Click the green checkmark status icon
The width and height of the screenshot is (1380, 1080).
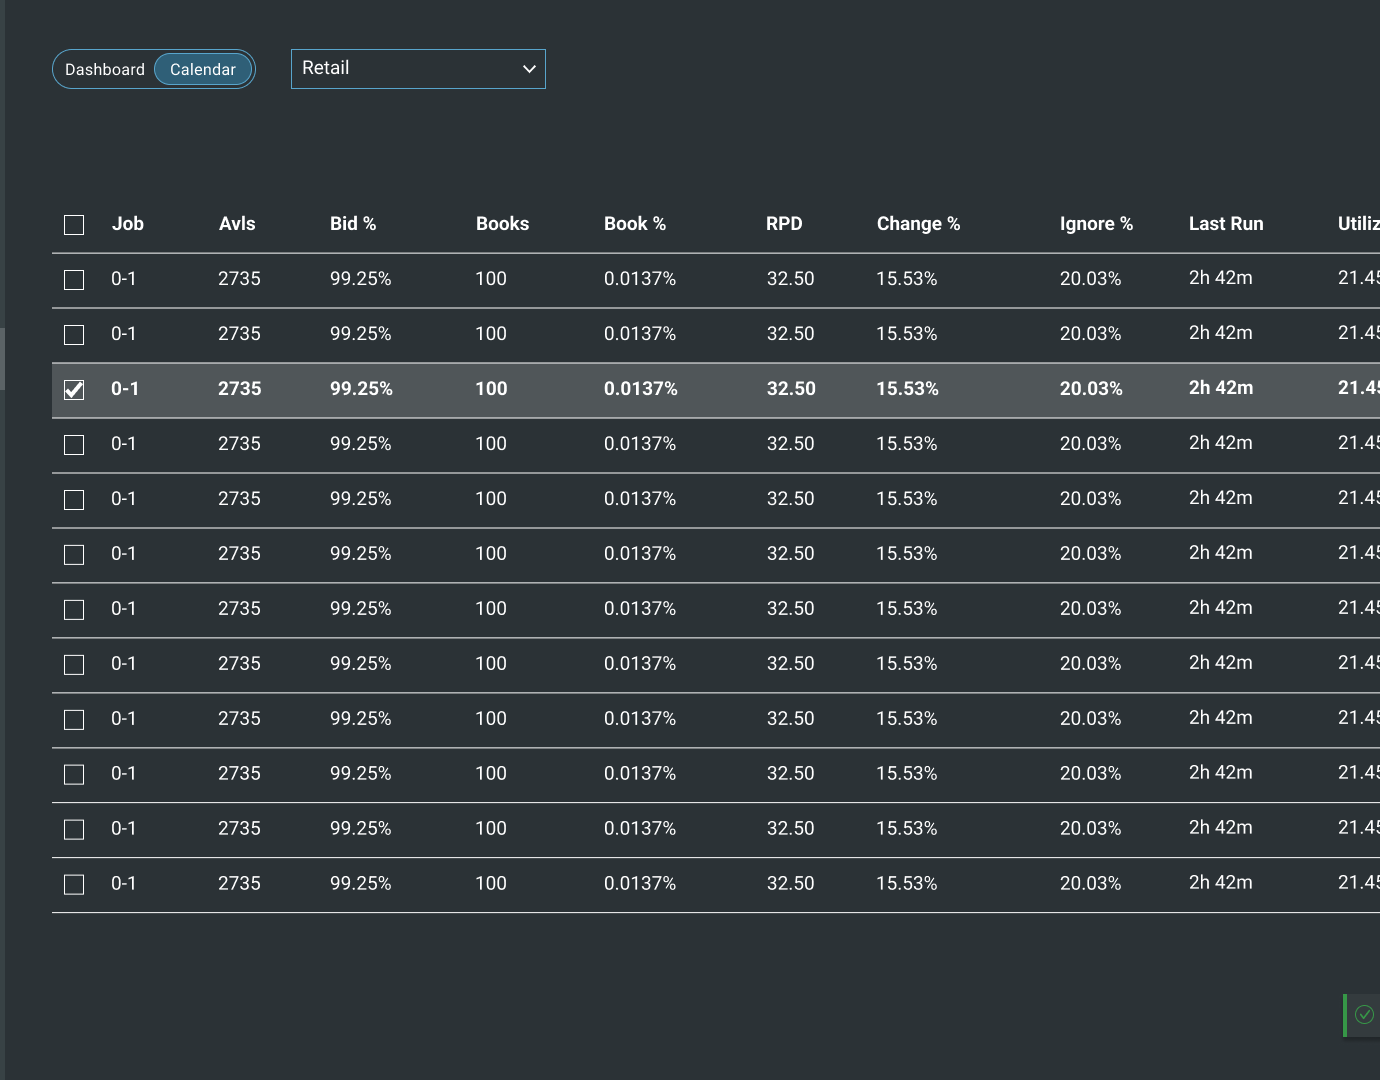[x=1364, y=1015]
